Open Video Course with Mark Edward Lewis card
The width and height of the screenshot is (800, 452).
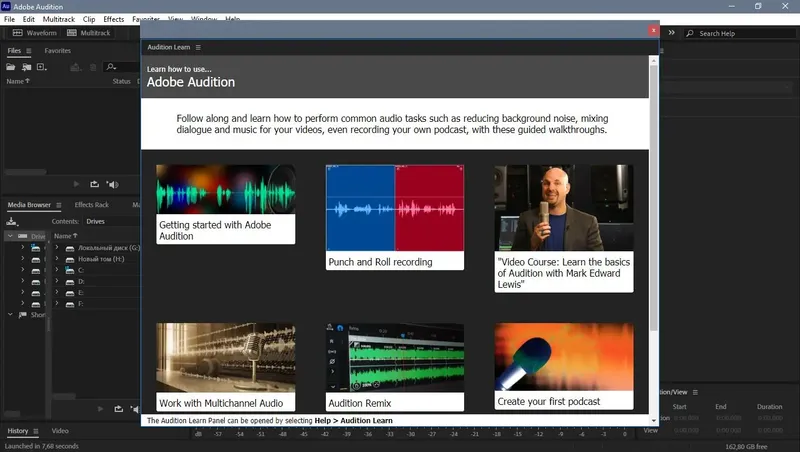coord(564,228)
